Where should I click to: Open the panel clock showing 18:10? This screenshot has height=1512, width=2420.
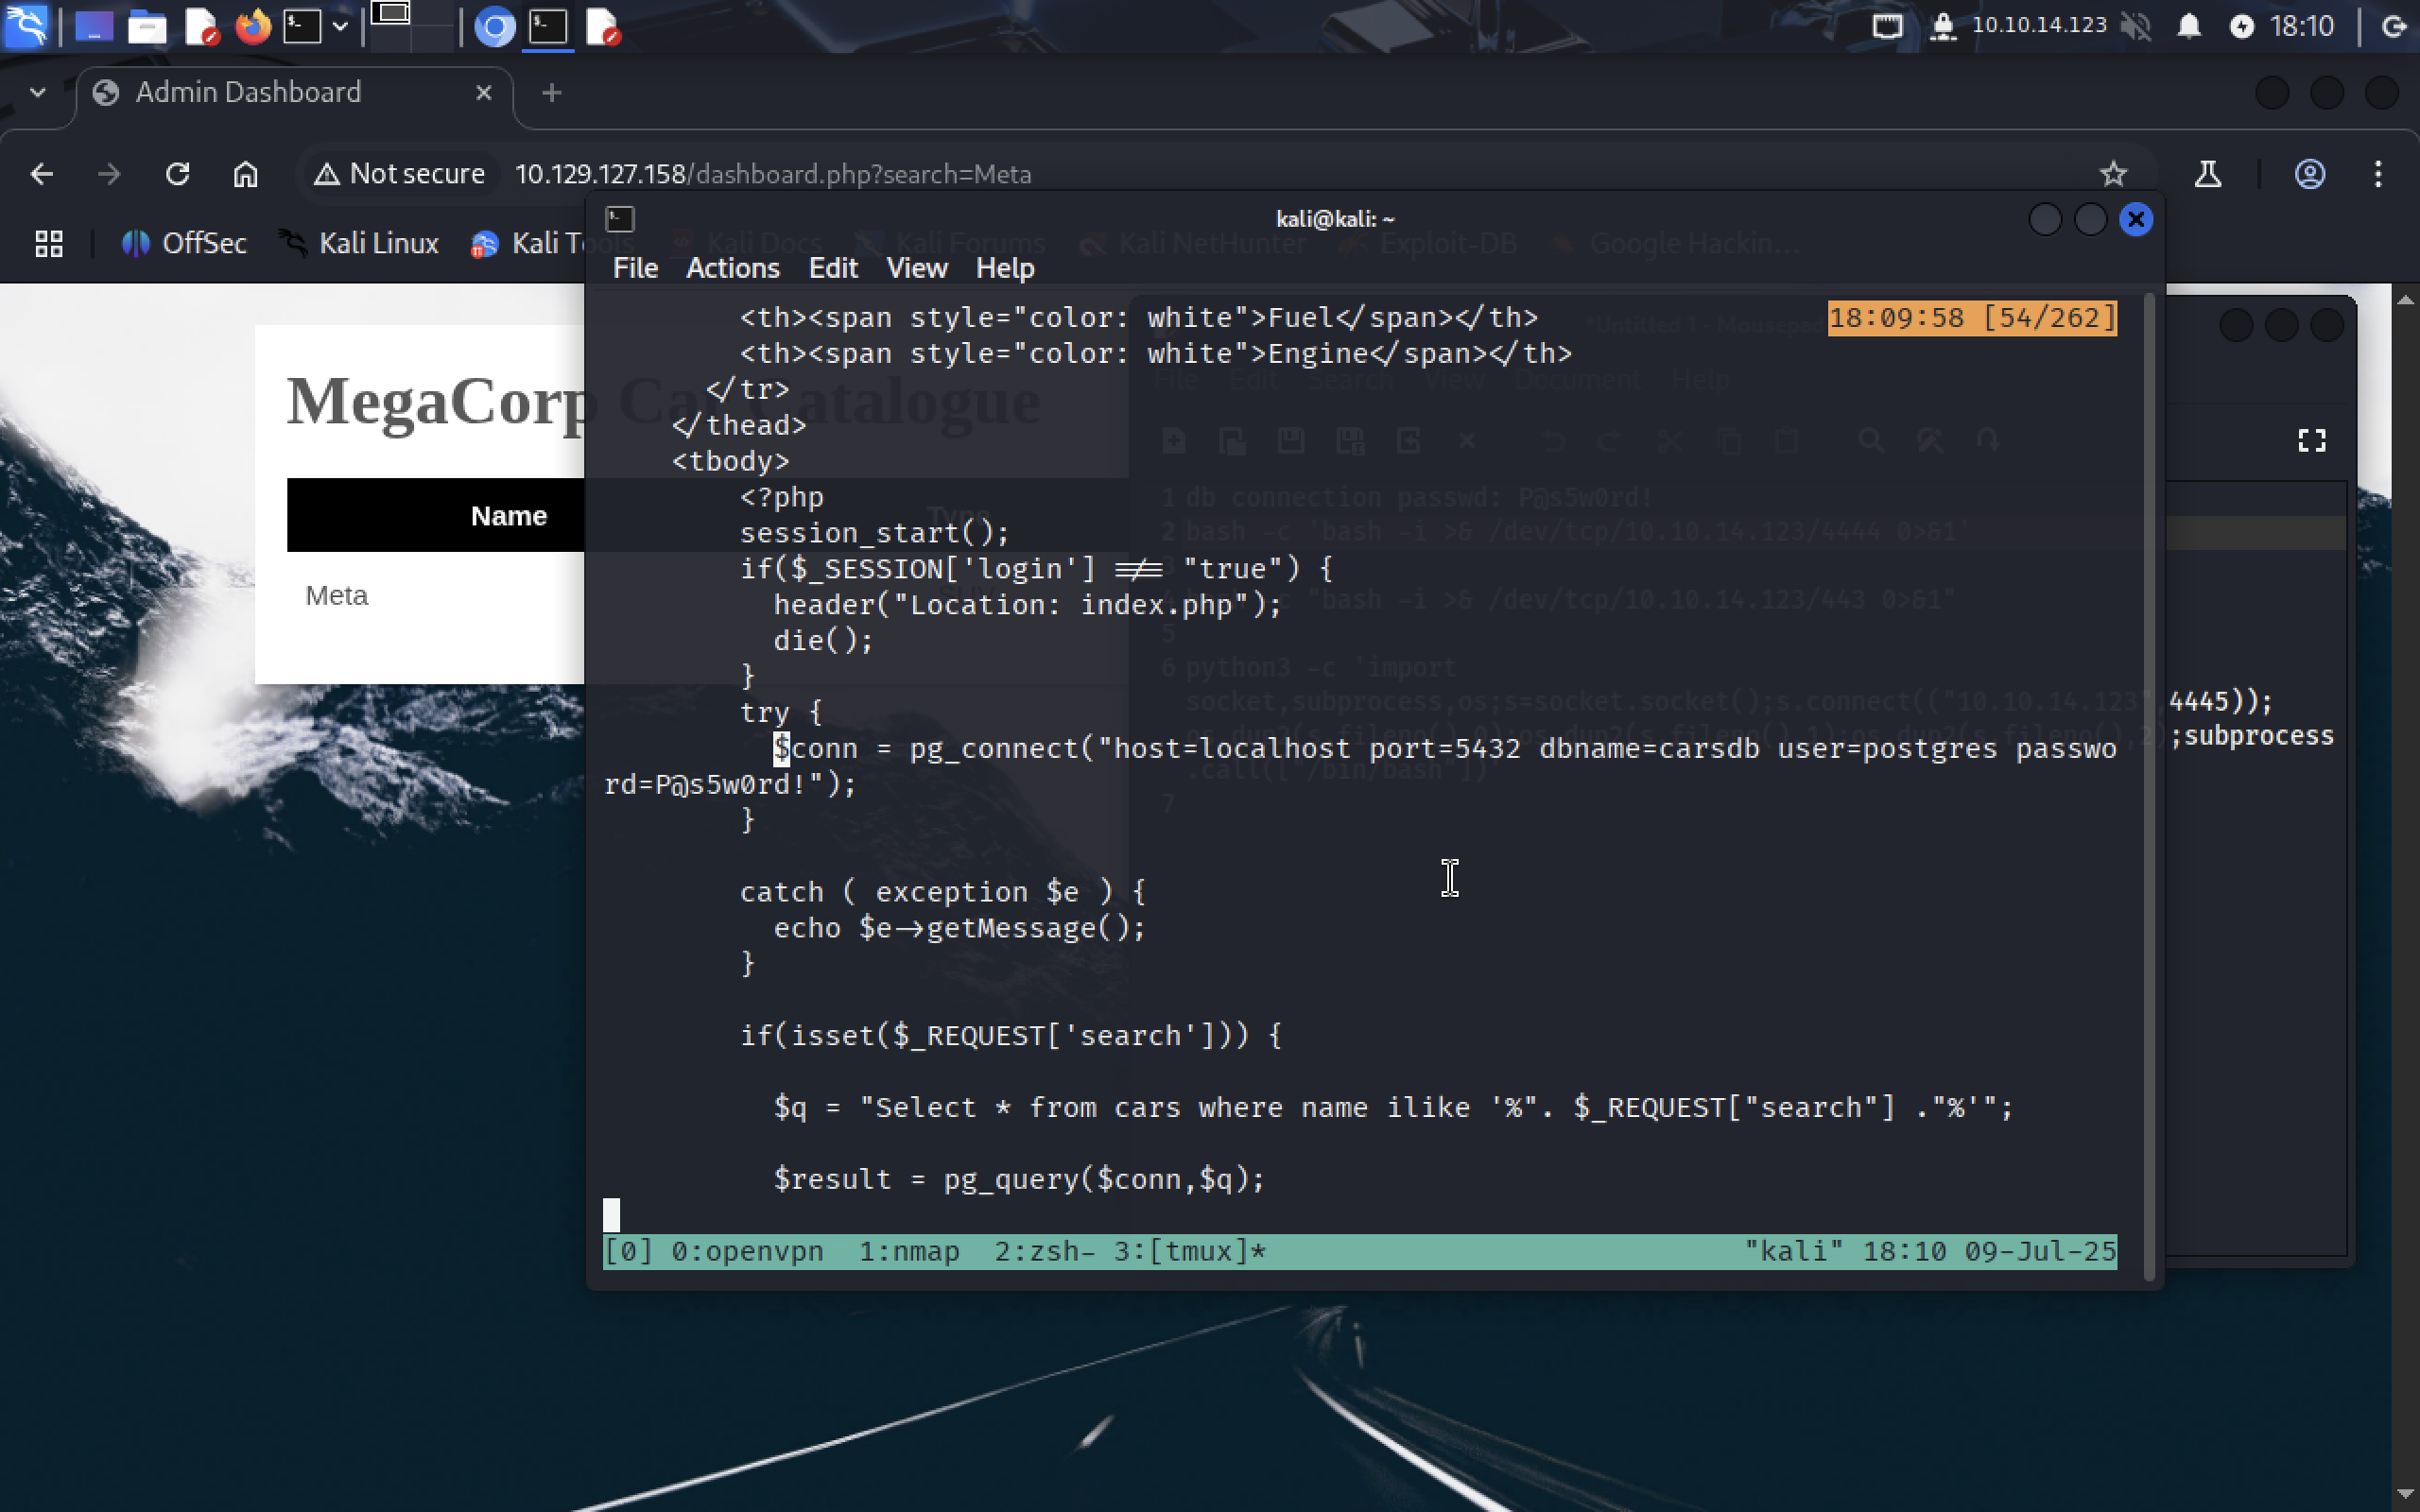[2301, 26]
